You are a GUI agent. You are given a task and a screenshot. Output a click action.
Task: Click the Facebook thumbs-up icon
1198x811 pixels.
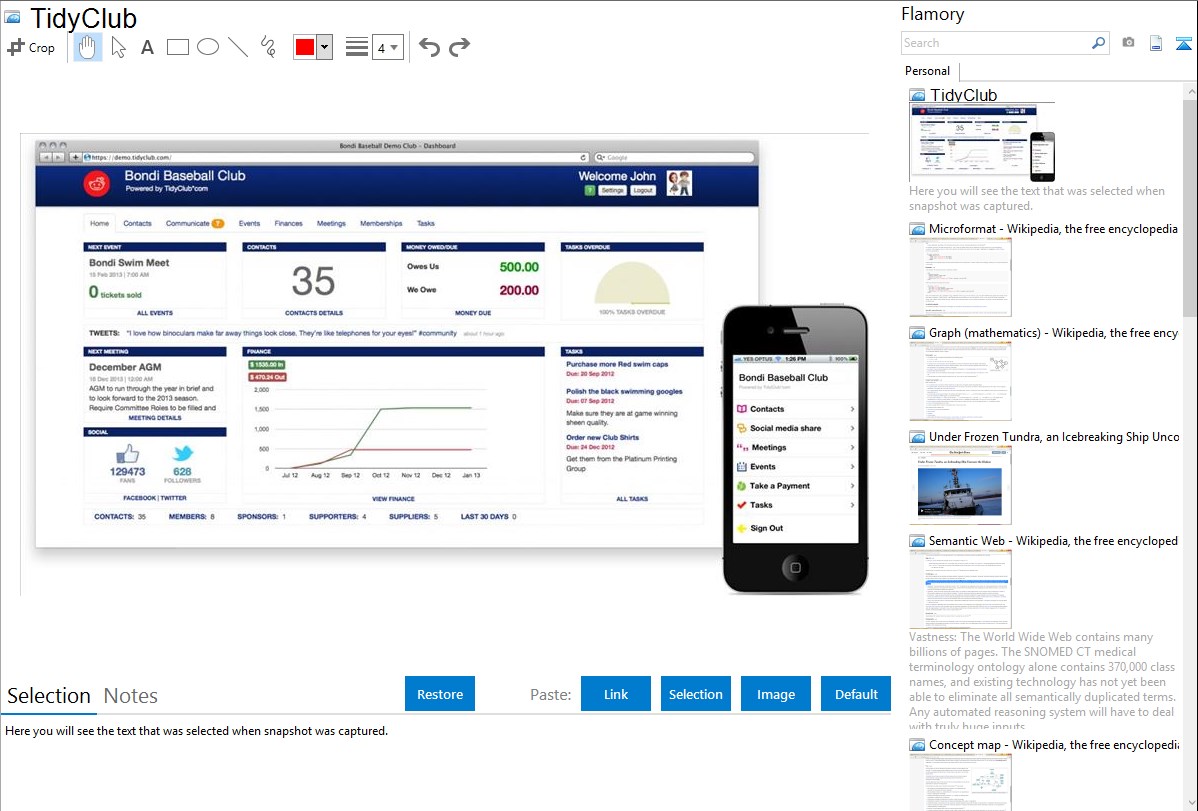tap(128, 453)
